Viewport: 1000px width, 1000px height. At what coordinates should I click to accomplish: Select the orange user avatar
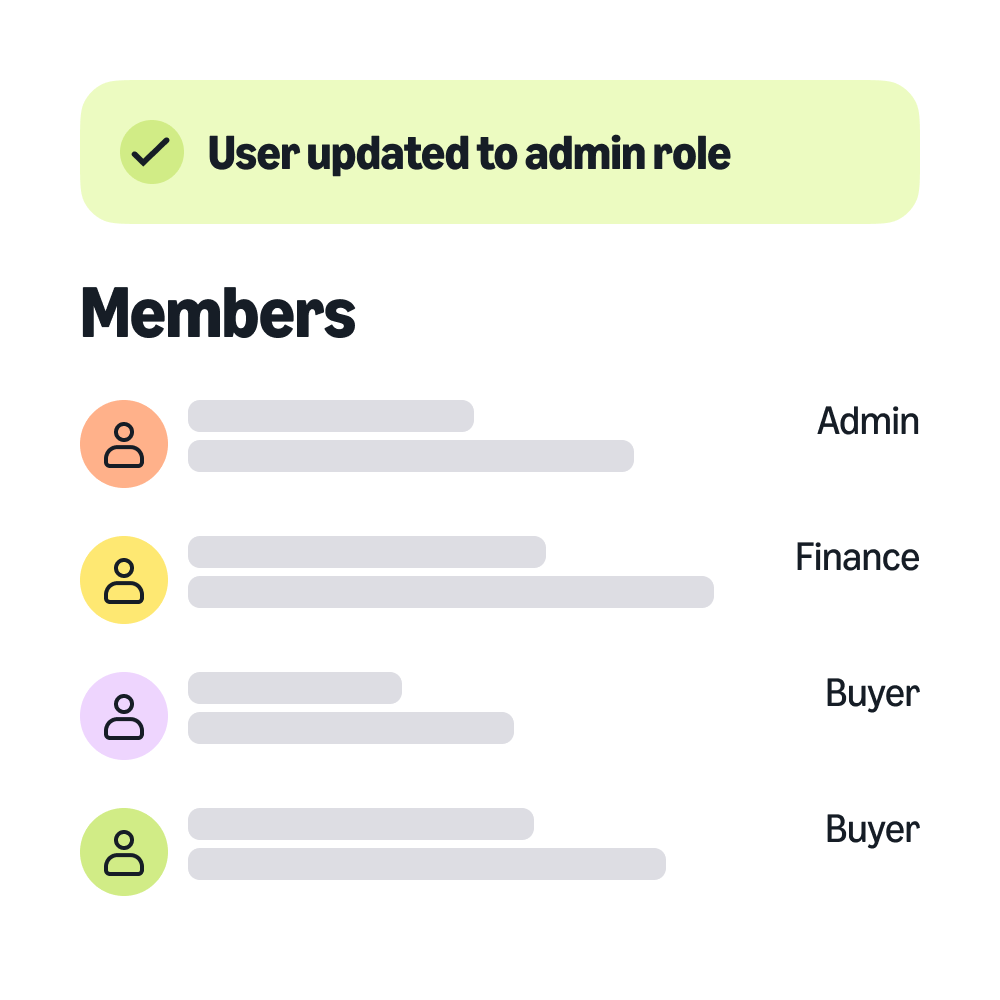124,444
